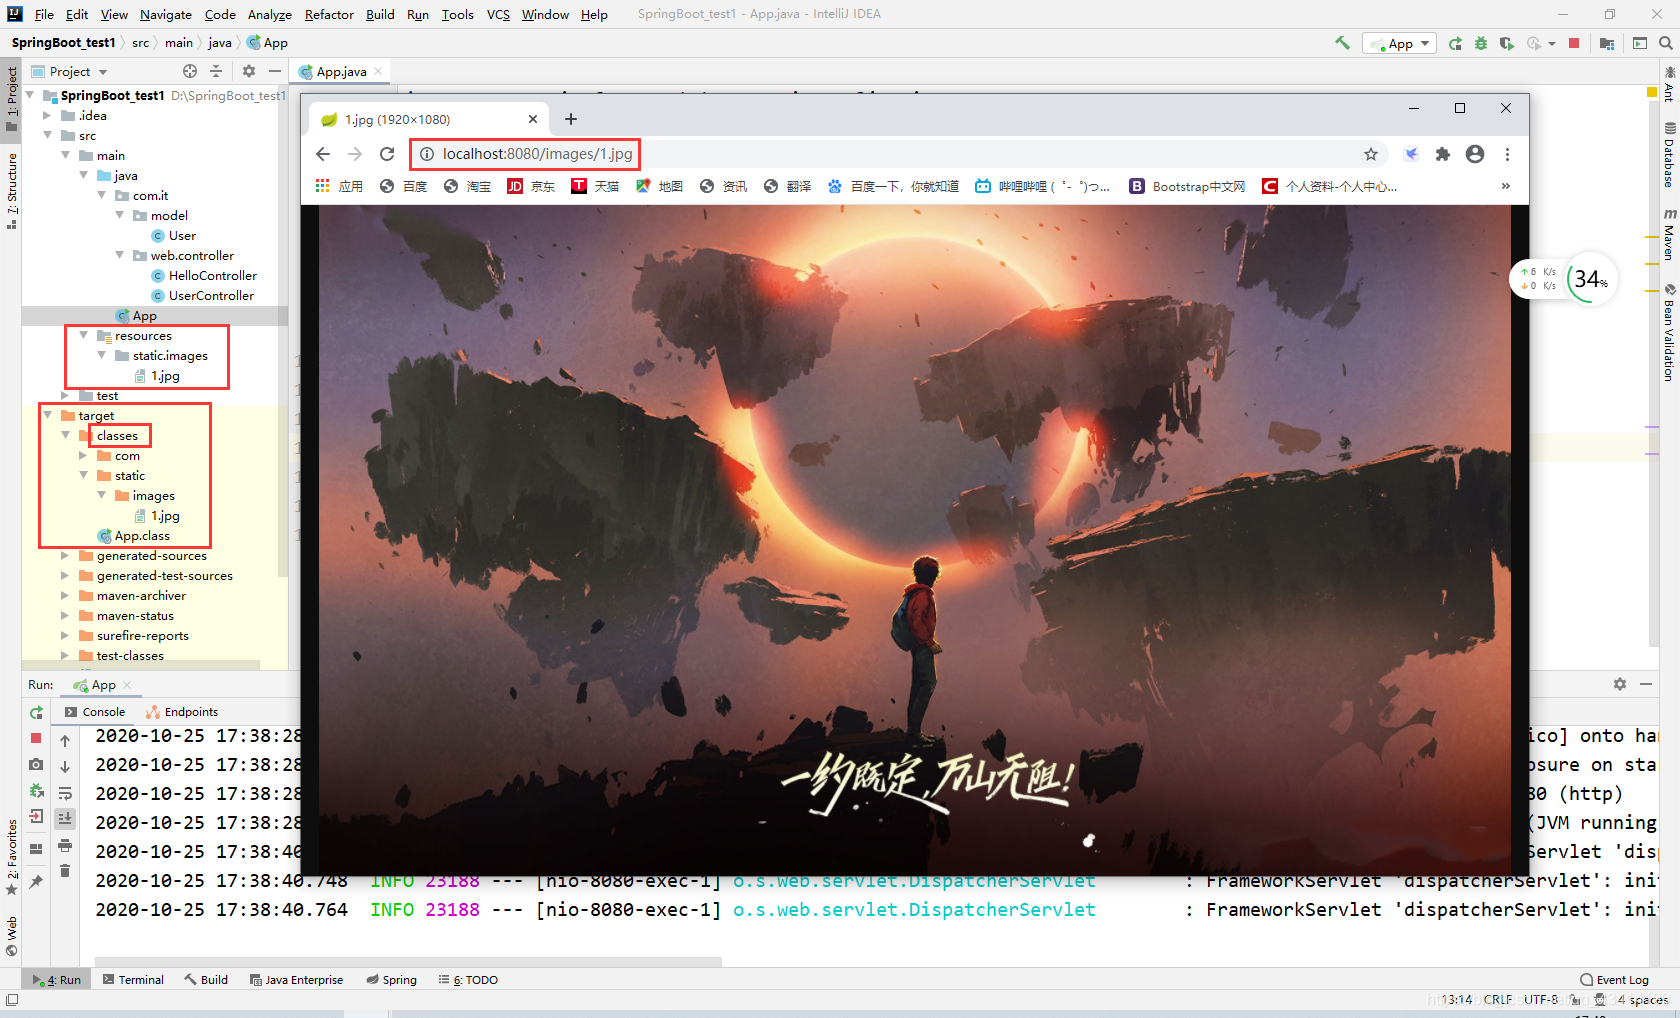Open Event Log in status bar
The width and height of the screenshot is (1680, 1018).
coord(1614,980)
